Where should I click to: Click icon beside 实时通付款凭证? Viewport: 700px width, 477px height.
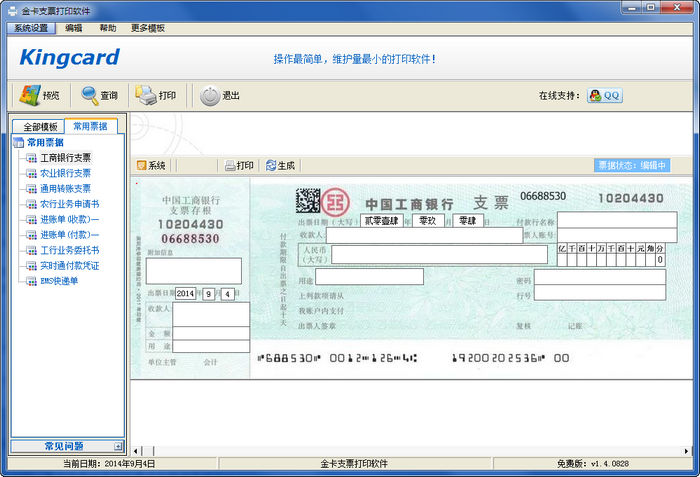[31, 266]
